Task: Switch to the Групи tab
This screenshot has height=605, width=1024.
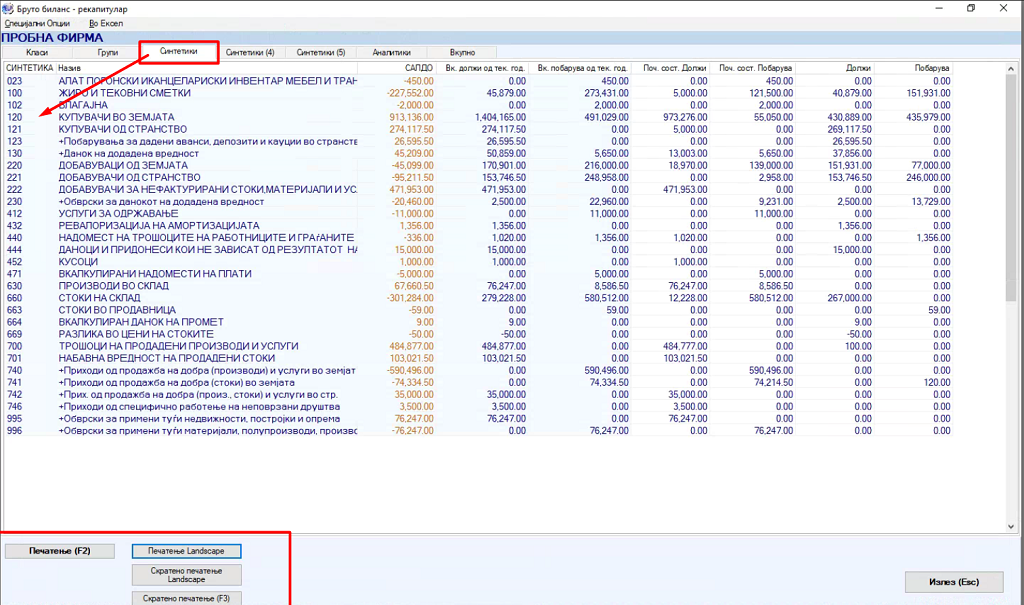Action: tap(108, 52)
